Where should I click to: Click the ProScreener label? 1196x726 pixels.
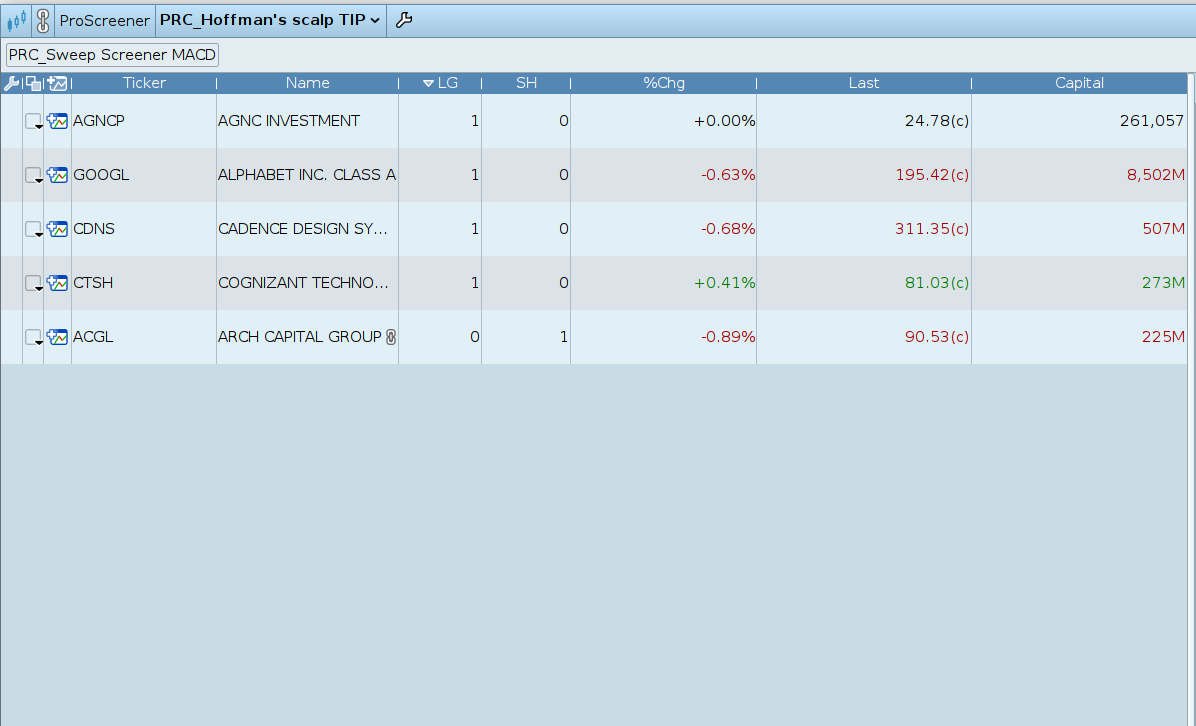point(104,21)
